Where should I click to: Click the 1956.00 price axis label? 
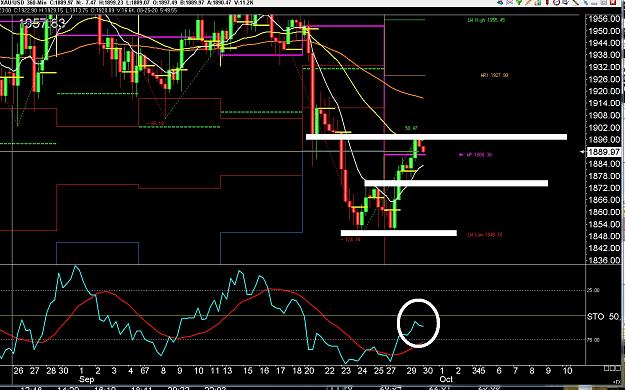[604, 19]
